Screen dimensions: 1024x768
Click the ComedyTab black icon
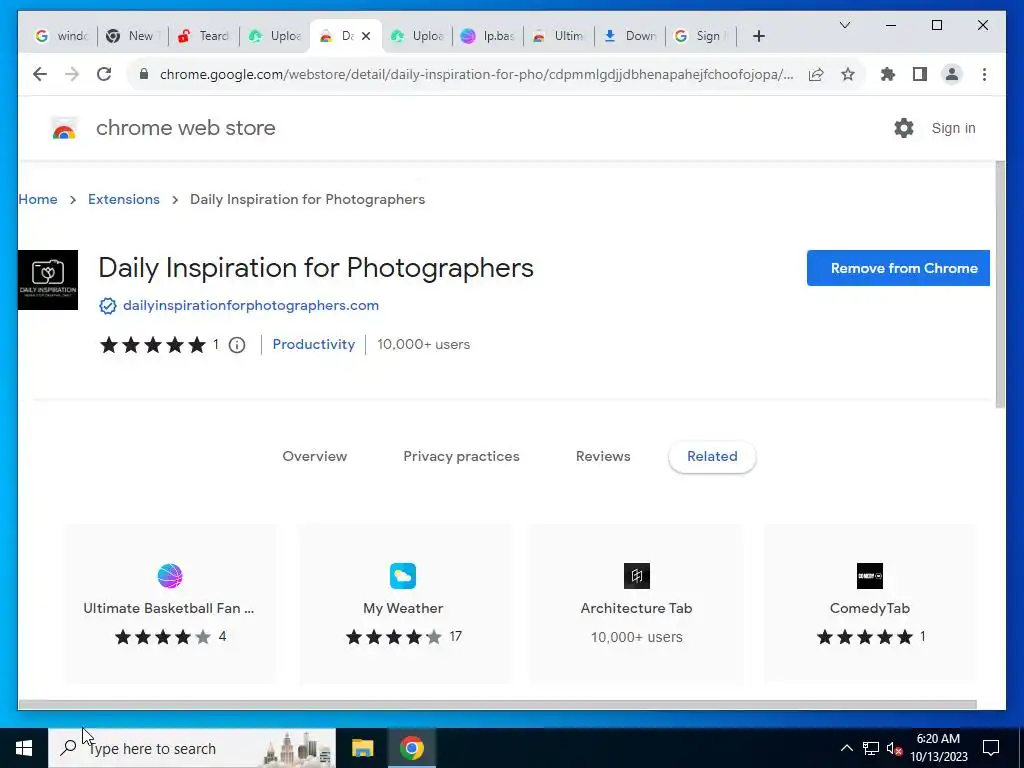pyautogui.click(x=870, y=576)
